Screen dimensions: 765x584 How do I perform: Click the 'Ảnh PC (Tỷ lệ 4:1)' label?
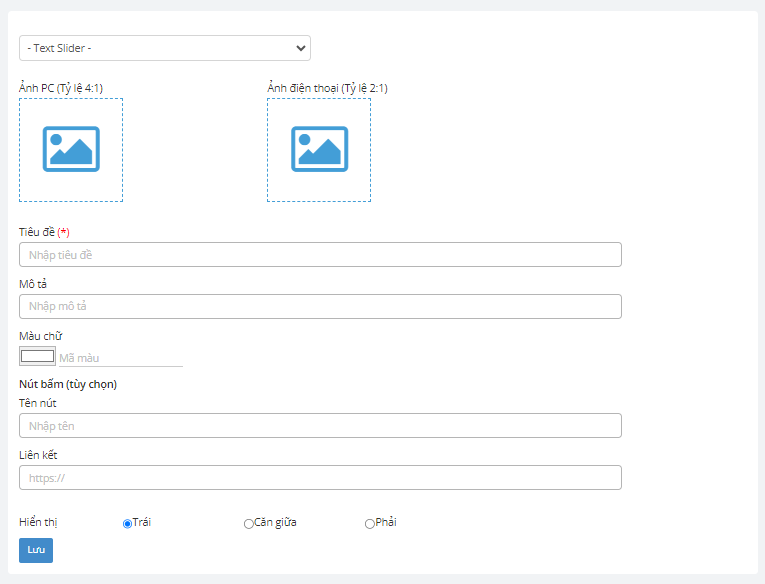point(61,88)
